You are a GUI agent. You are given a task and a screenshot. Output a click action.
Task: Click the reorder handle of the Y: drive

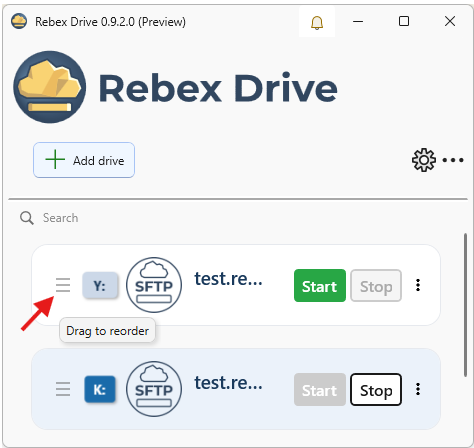click(x=63, y=285)
